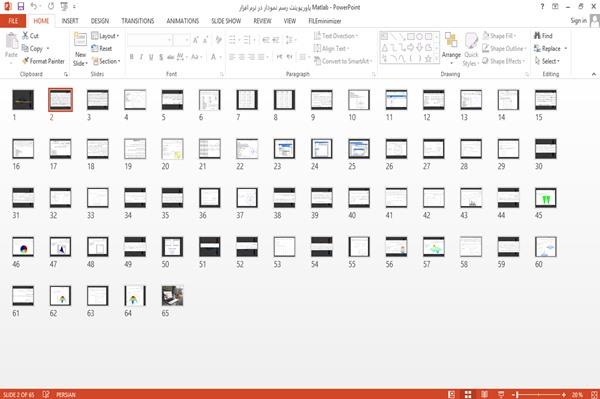Switch to the TRANSITIONS tab

[138, 21]
